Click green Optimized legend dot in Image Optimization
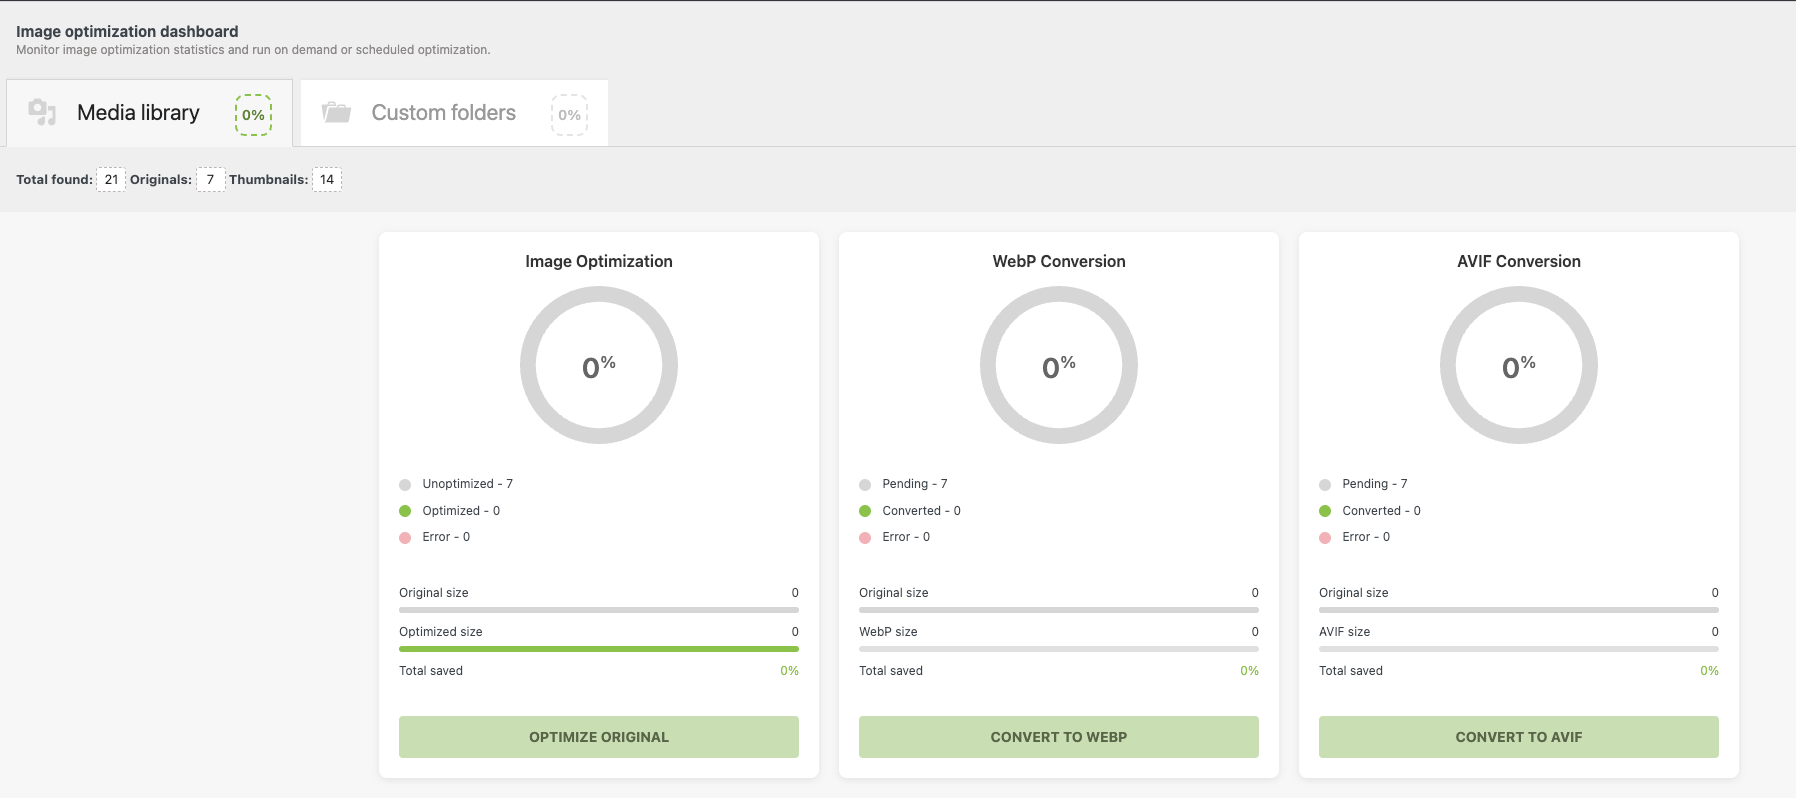The image size is (1796, 798). click(x=405, y=511)
